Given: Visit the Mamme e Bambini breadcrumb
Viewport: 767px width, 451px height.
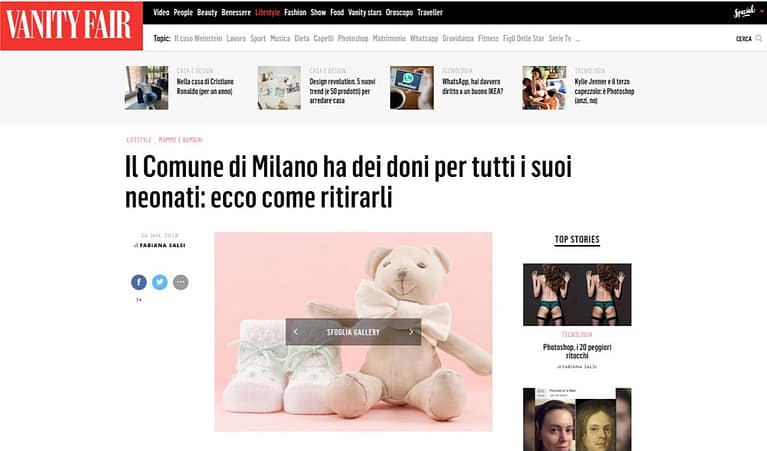Looking at the screenshot, I should pos(180,140).
